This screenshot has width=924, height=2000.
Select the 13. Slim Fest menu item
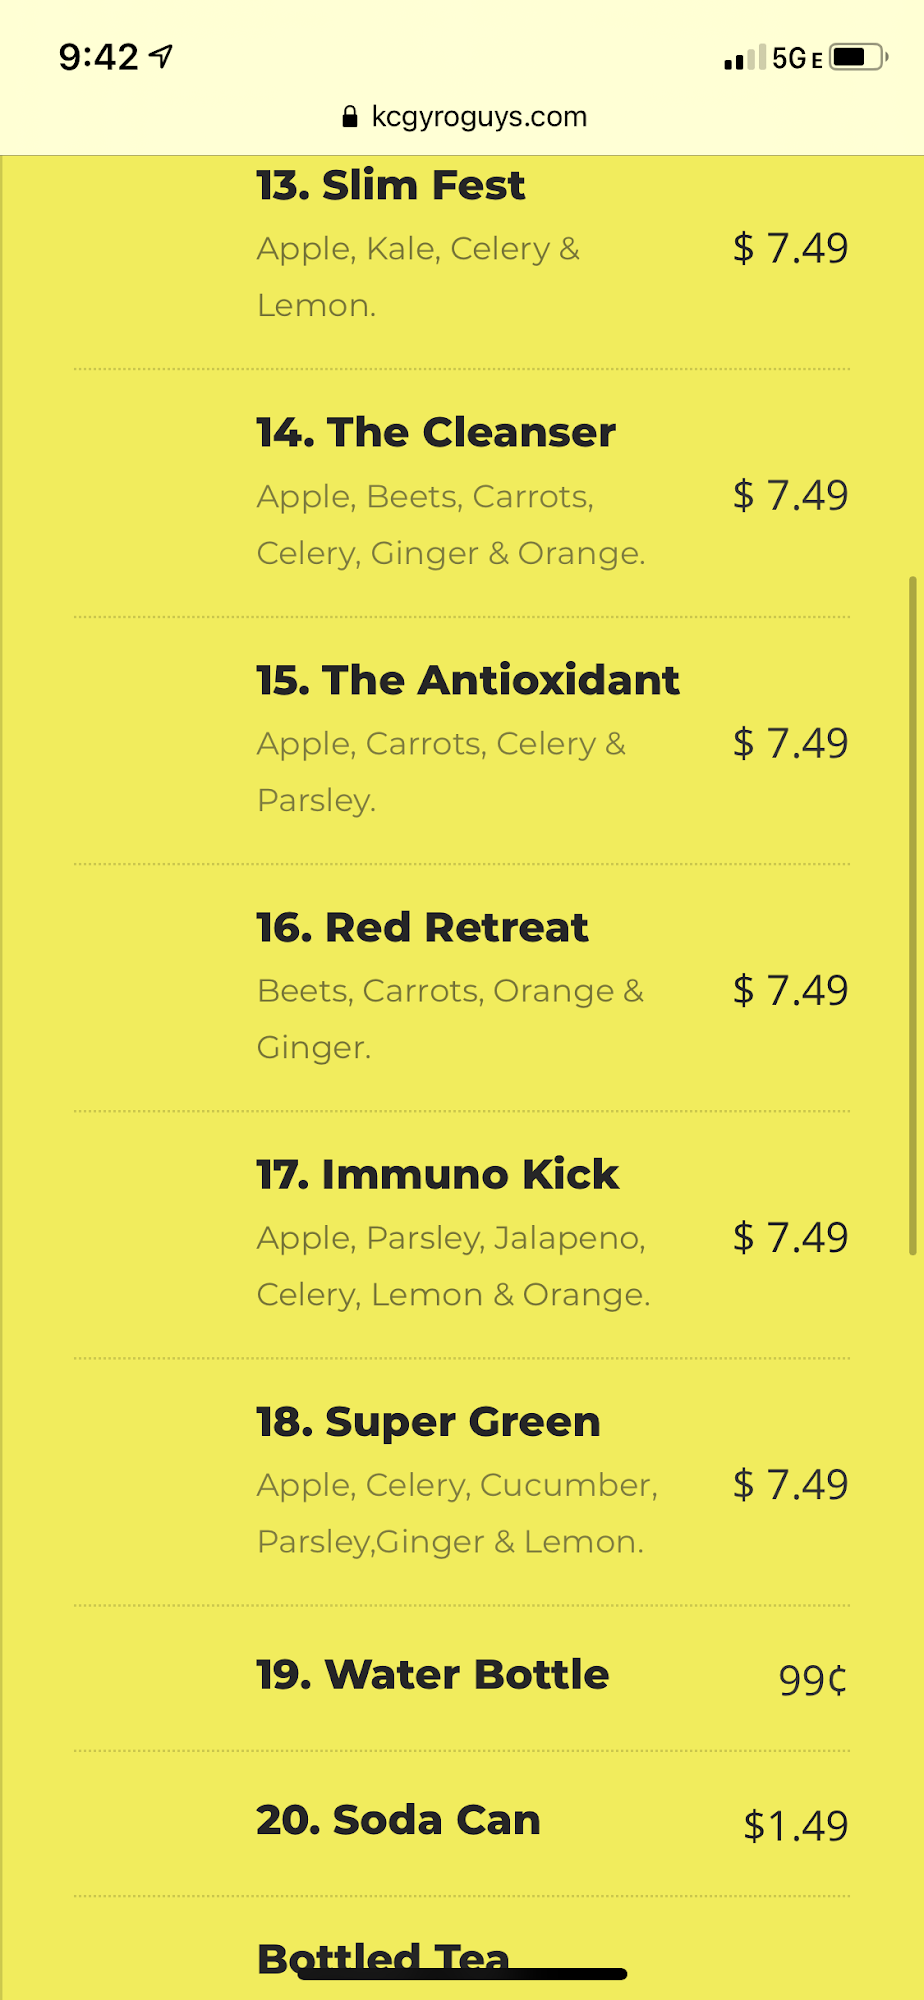click(390, 186)
